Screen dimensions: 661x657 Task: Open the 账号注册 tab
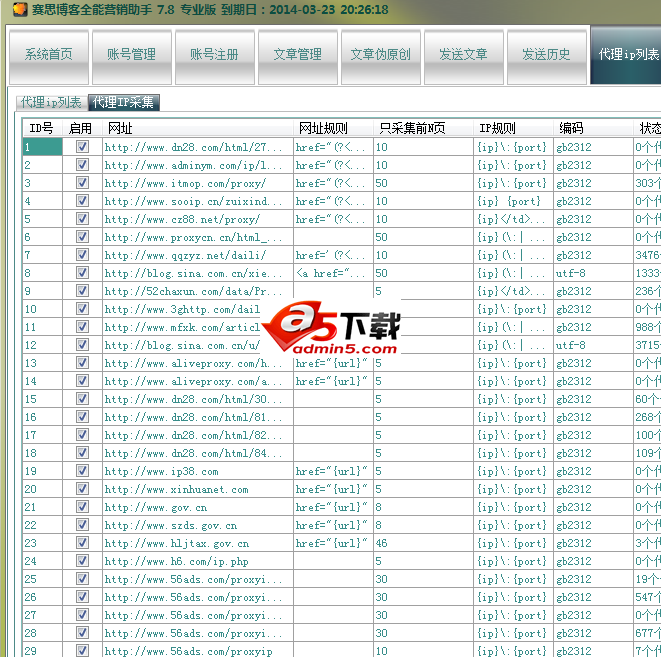(x=214, y=55)
